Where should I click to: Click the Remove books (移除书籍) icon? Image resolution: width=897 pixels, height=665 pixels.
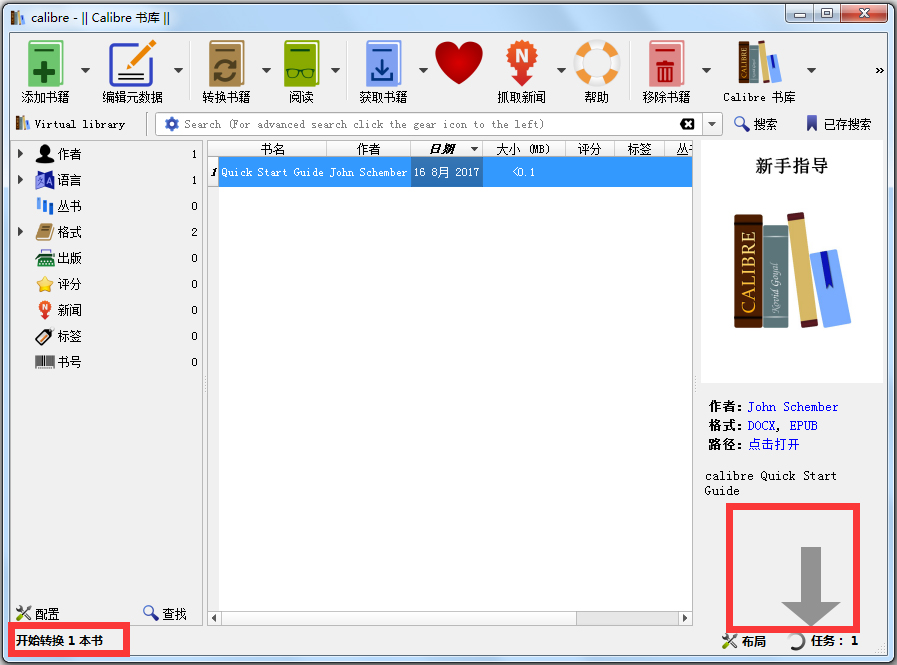tap(666, 66)
